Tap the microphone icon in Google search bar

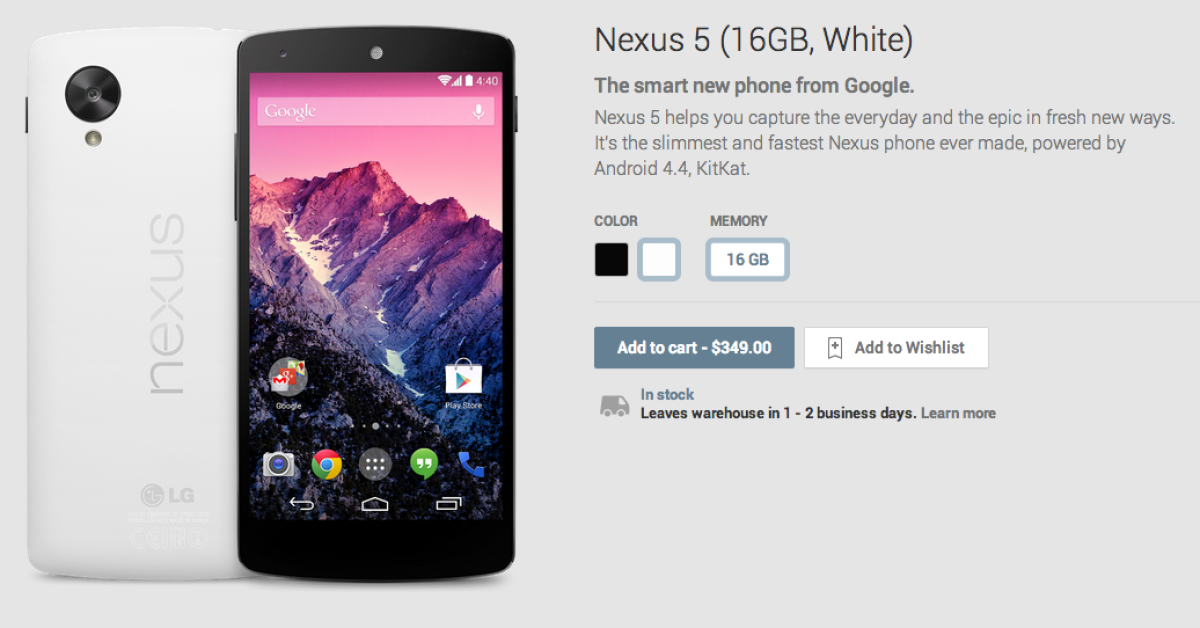478,111
